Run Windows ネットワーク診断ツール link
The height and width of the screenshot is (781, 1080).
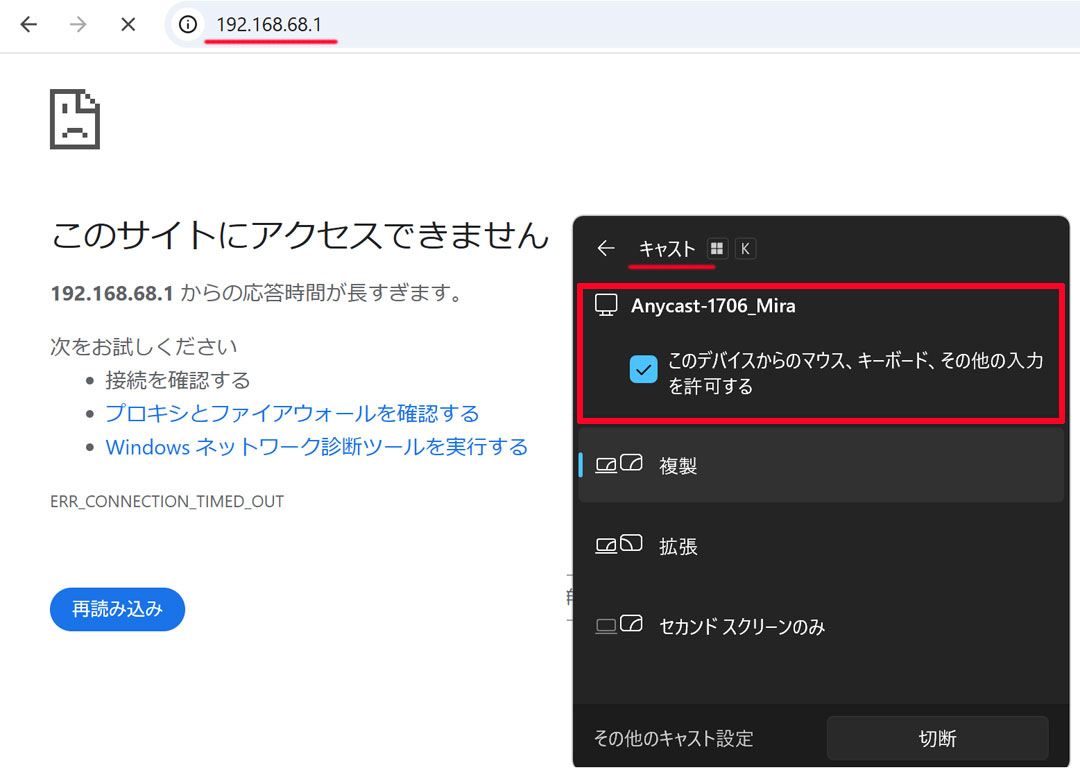click(316, 447)
